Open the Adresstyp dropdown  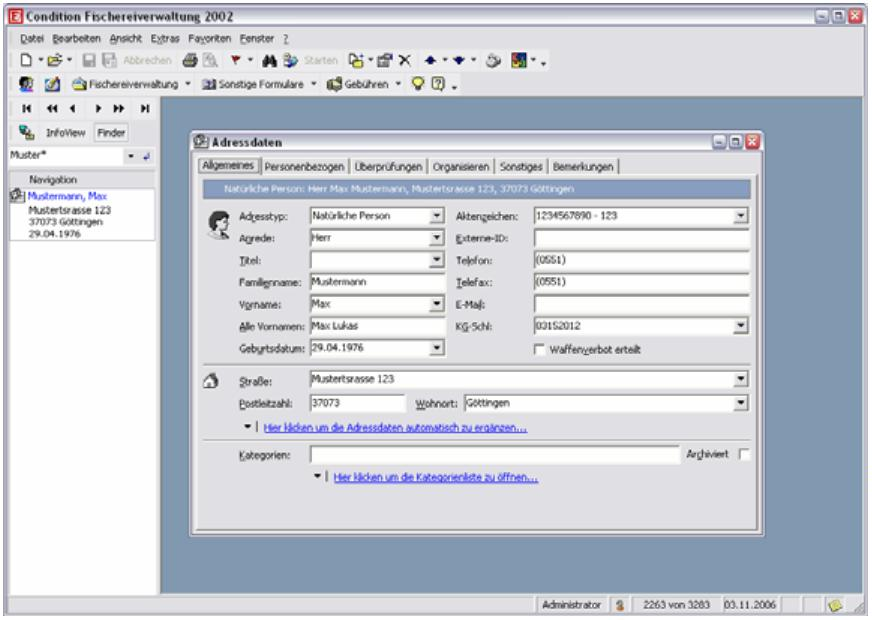tap(436, 215)
